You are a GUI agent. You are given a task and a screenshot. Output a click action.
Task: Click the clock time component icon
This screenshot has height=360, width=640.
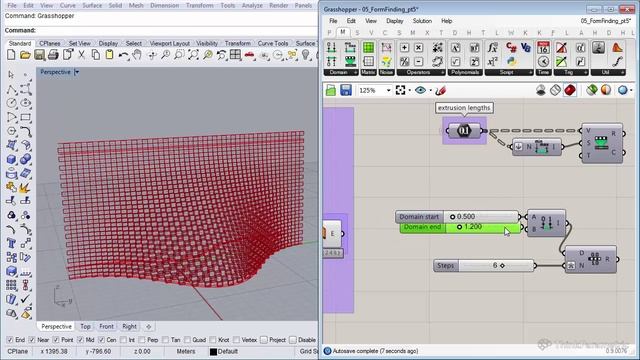pyautogui.click(x=543, y=62)
